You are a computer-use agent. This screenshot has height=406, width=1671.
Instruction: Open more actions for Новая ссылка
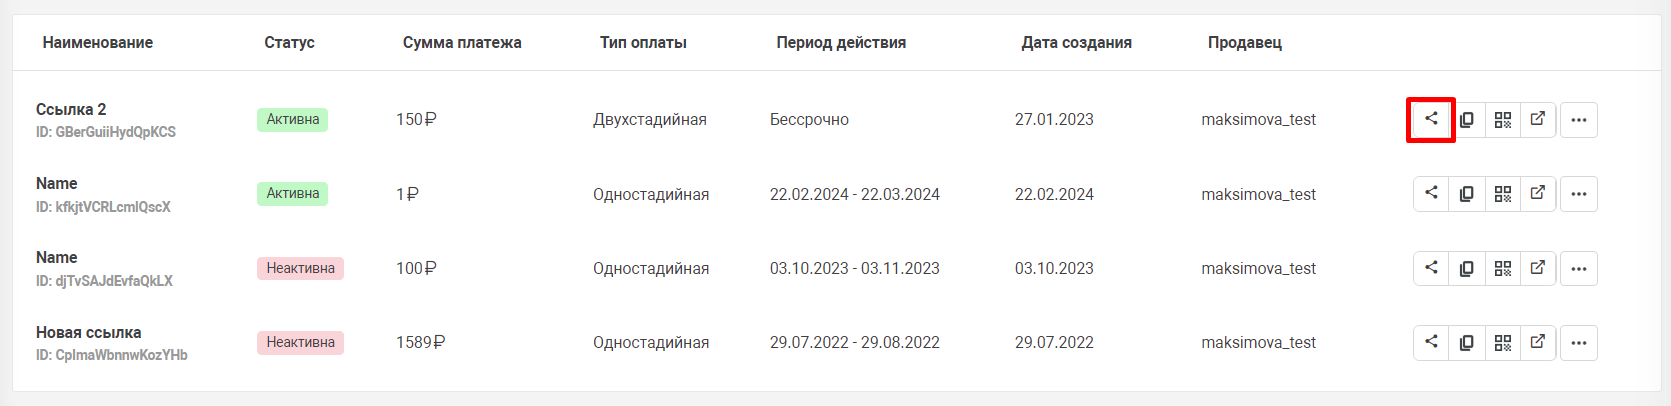[1579, 342]
